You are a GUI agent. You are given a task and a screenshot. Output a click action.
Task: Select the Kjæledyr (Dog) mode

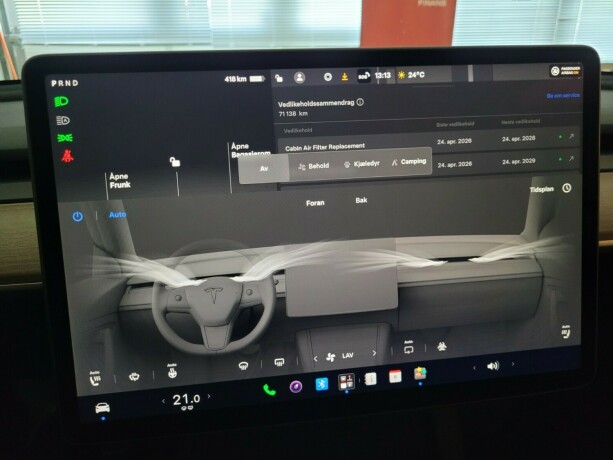[x=362, y=164]
